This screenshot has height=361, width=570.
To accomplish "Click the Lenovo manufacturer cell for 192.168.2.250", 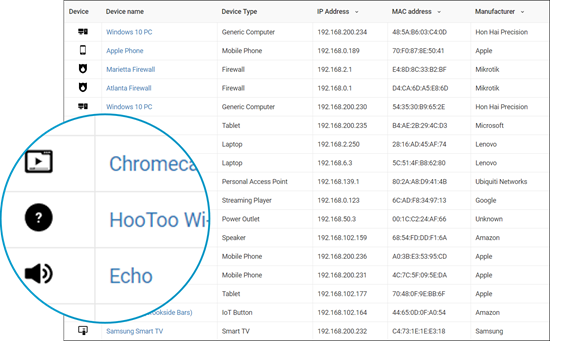I will 486,144.
